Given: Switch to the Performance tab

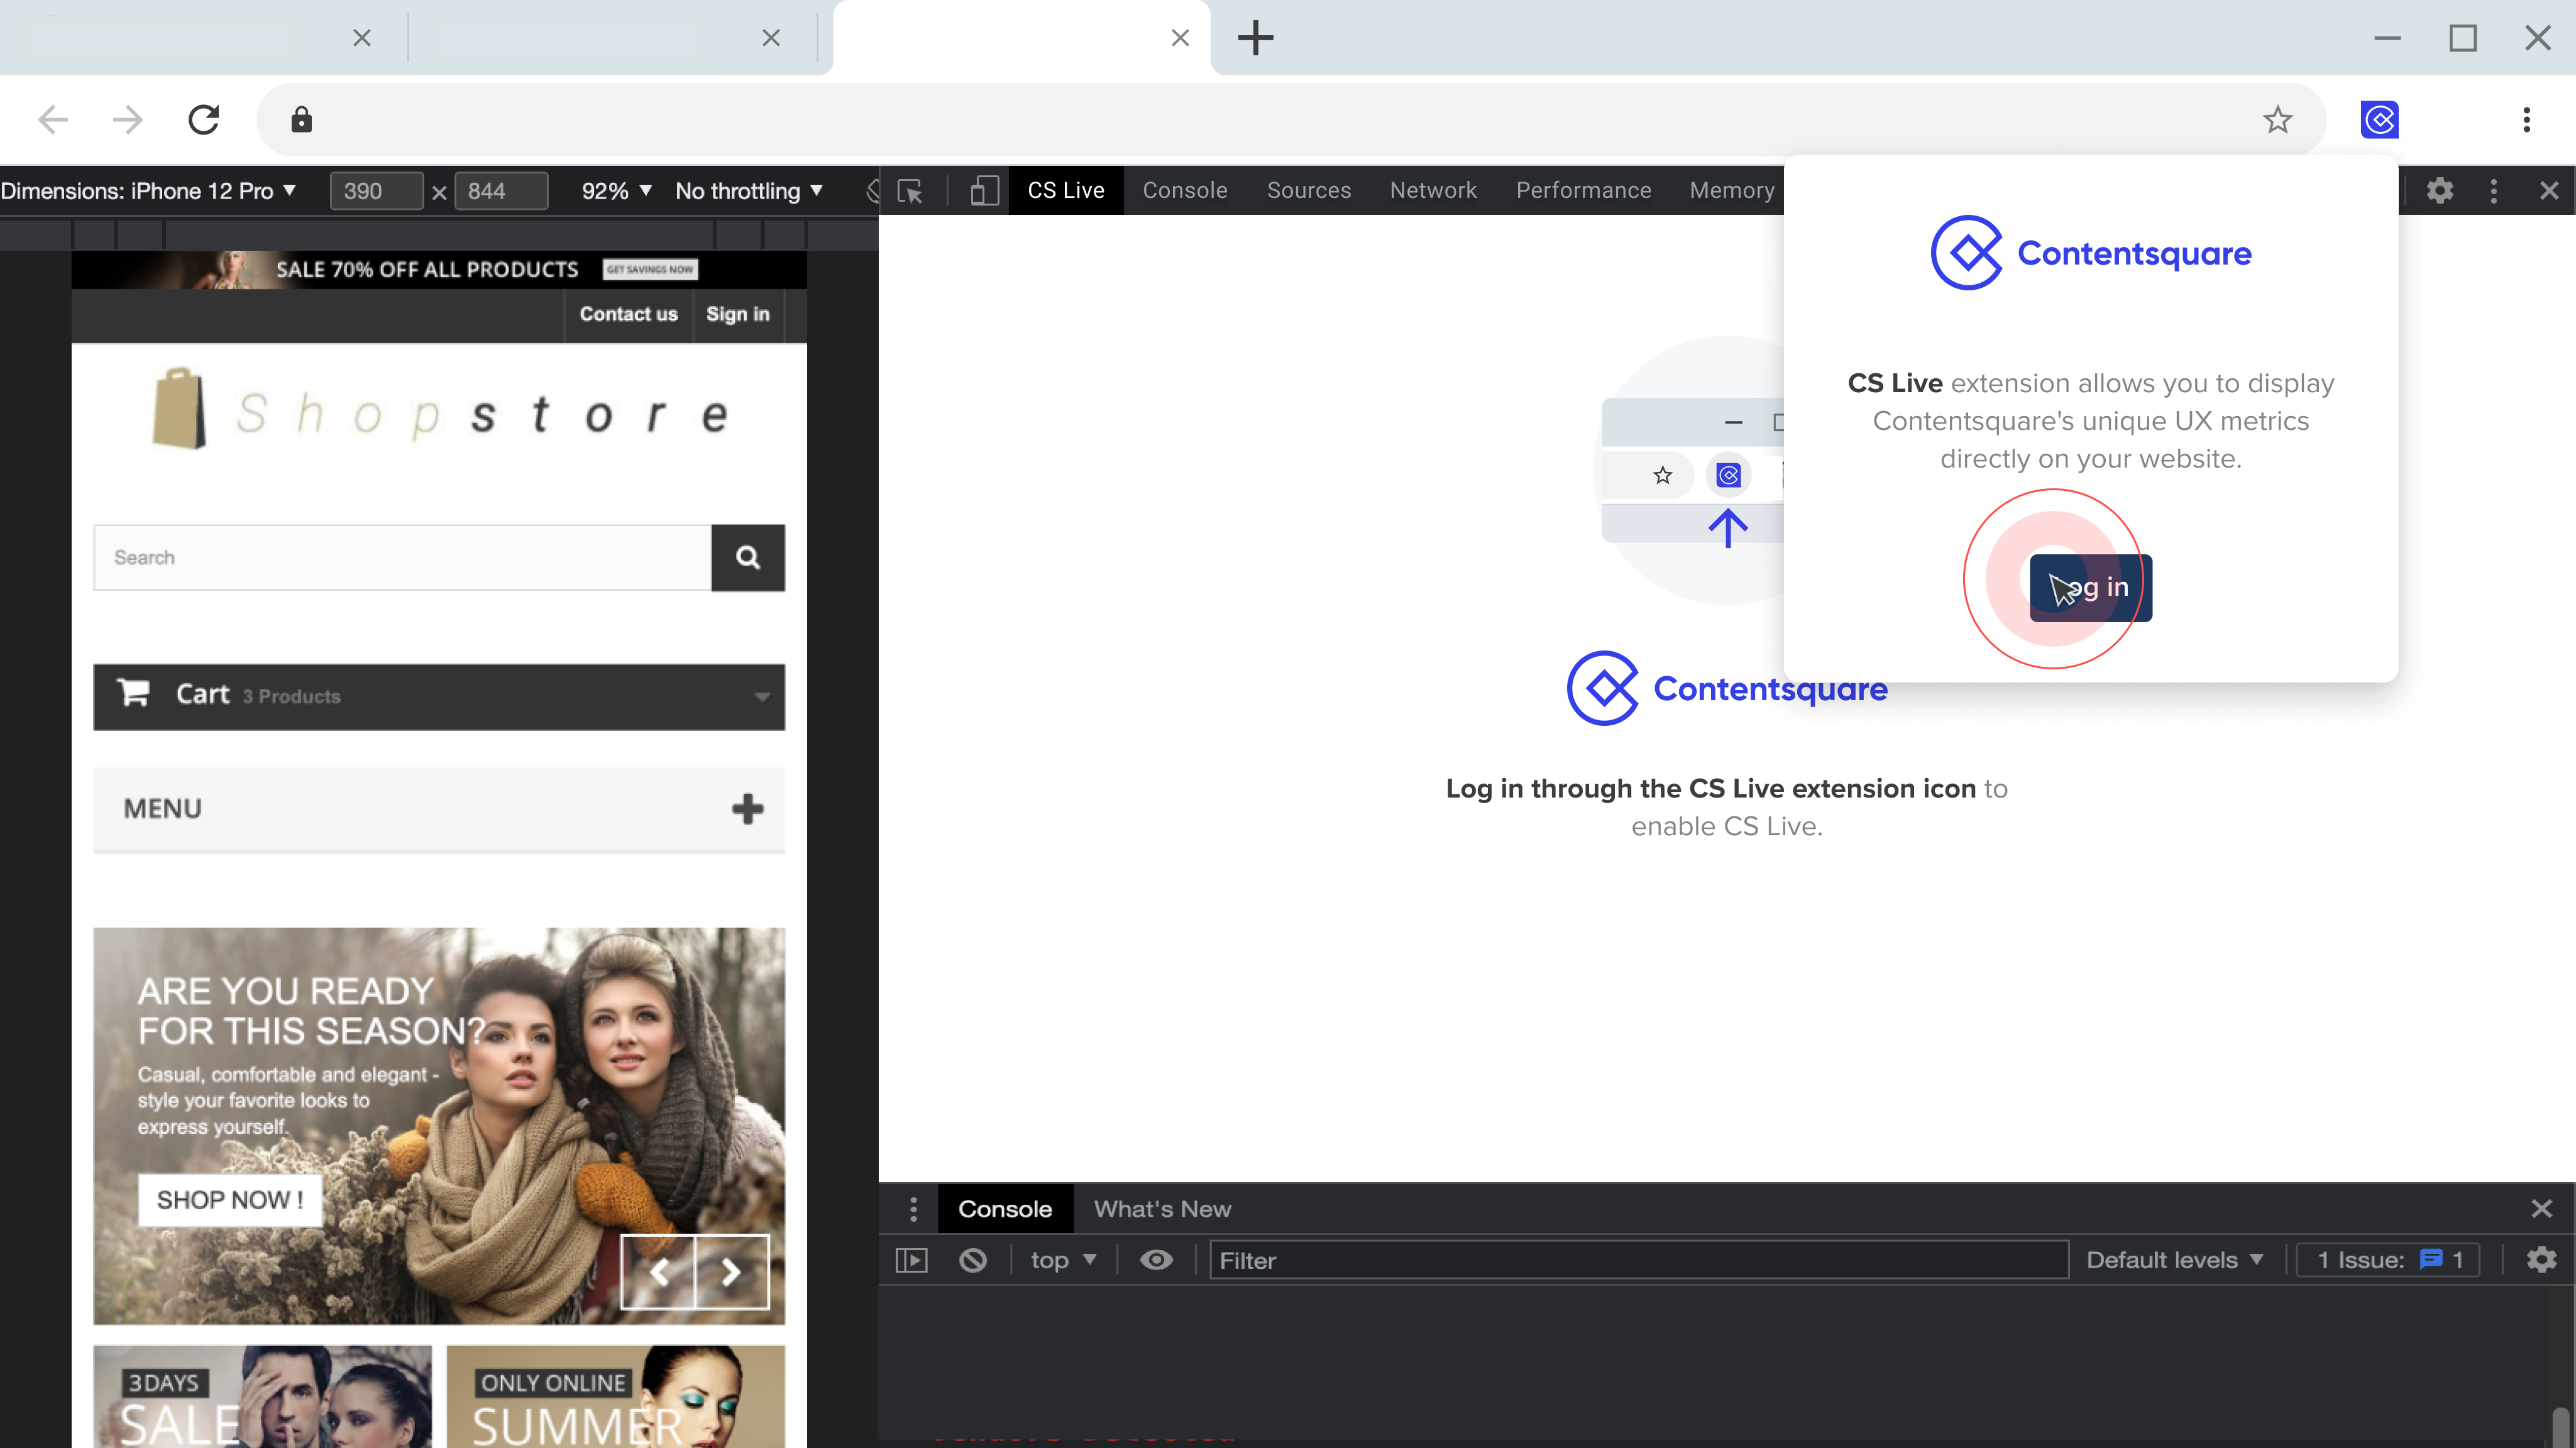Looking at the screenshot, I should point(1583,190).
